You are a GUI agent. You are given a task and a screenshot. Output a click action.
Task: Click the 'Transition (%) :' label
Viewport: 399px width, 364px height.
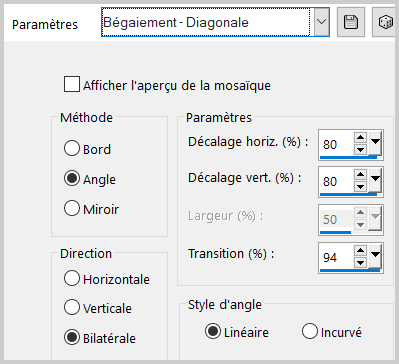231,254
